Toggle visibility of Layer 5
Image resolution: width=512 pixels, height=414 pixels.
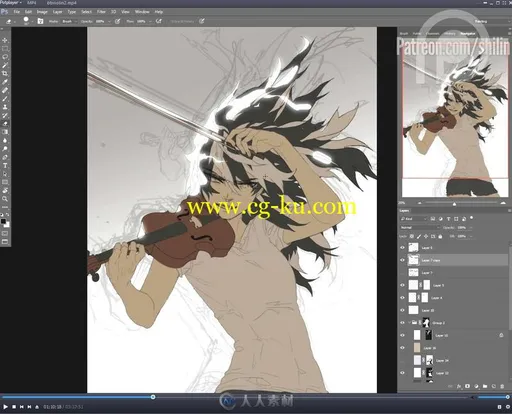coord(402,285)
